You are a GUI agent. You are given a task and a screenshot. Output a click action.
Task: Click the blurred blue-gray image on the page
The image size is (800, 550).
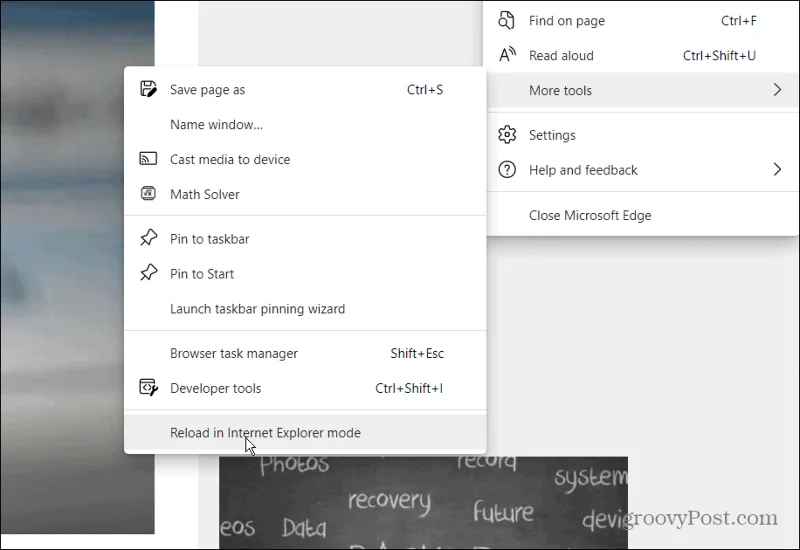[x=77, y=267]
